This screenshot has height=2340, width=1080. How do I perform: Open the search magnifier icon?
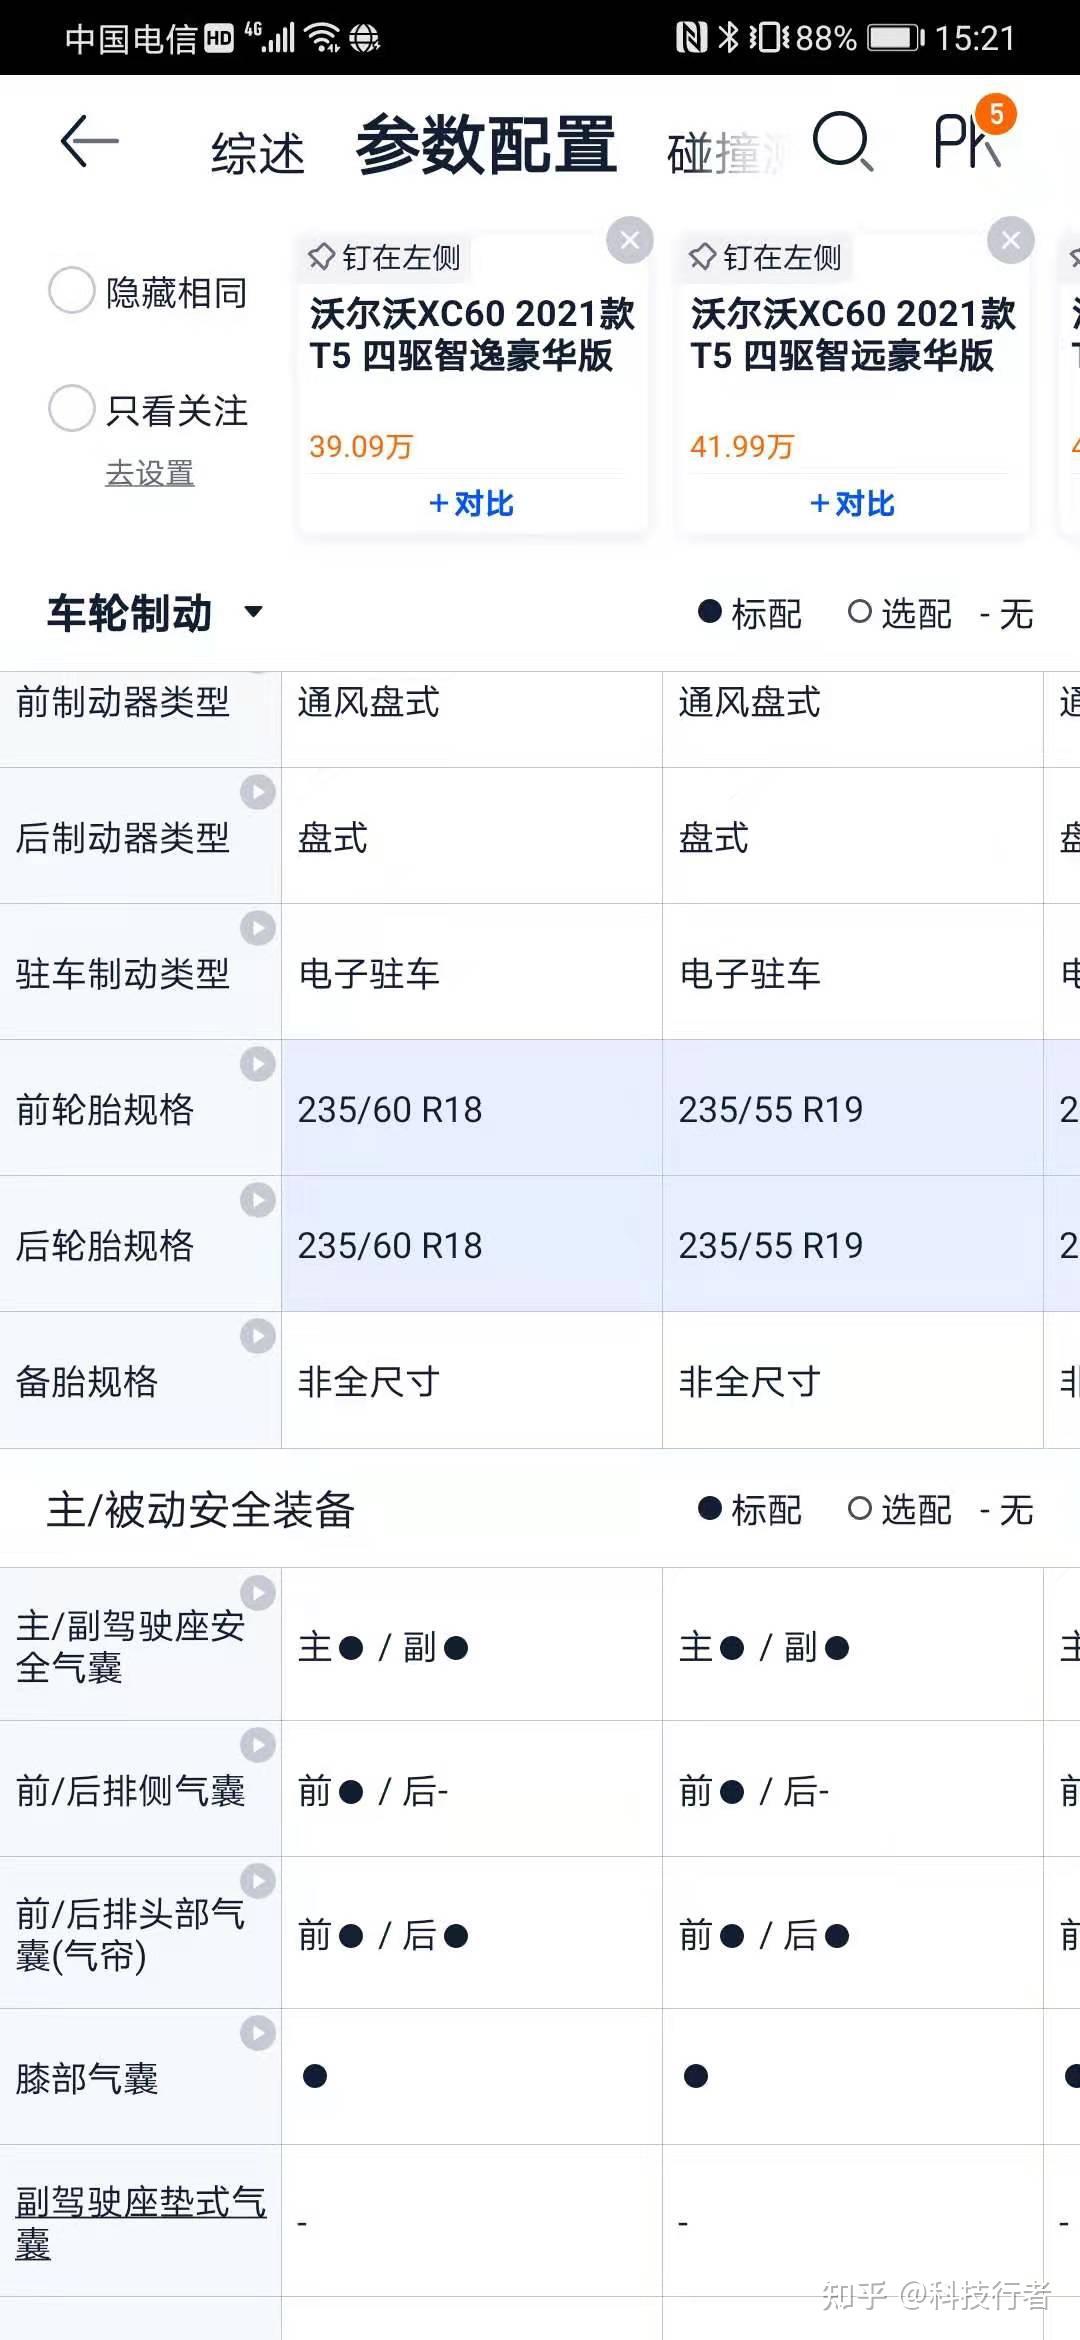point(842,142)
